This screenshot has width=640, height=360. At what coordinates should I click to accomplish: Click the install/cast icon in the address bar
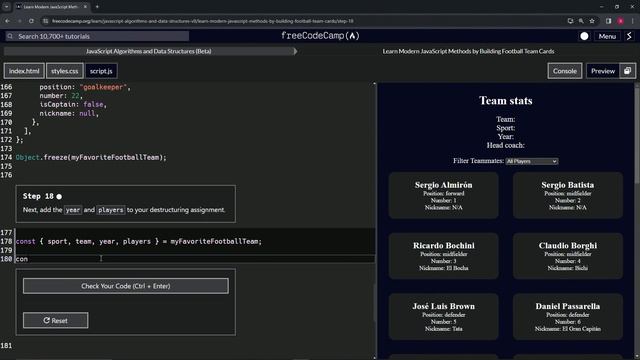(570, 21)
